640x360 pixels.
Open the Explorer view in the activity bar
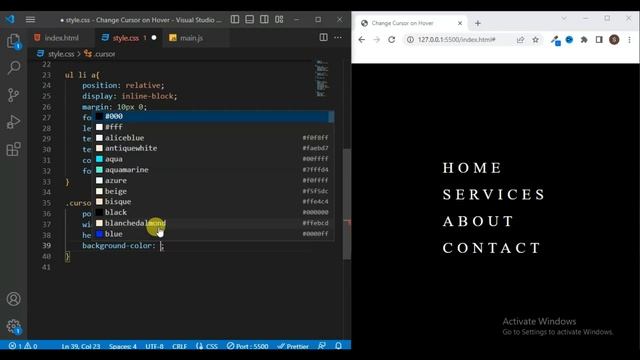tap(13, 41)
